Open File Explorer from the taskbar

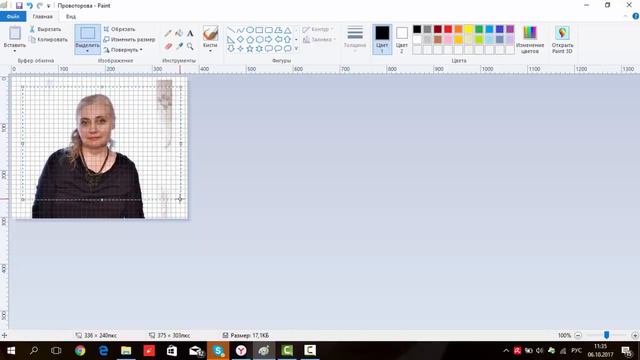coord(126,350)
